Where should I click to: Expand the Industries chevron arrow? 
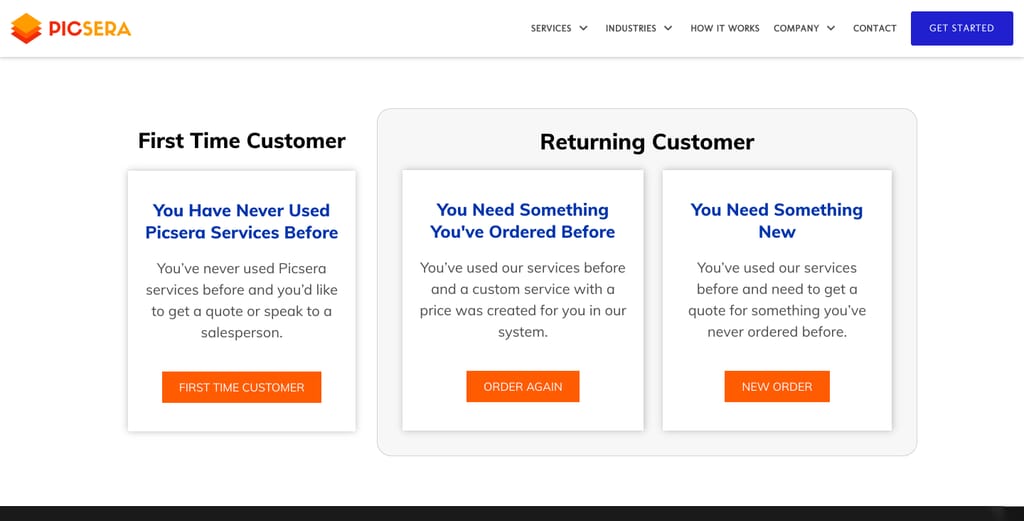coord(668,28)
